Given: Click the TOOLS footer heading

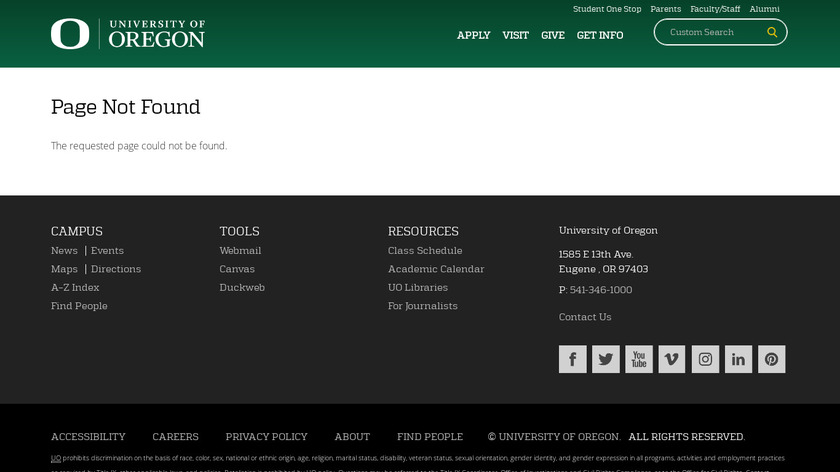Looking at the screenshot, I should (x=239, y=231).
